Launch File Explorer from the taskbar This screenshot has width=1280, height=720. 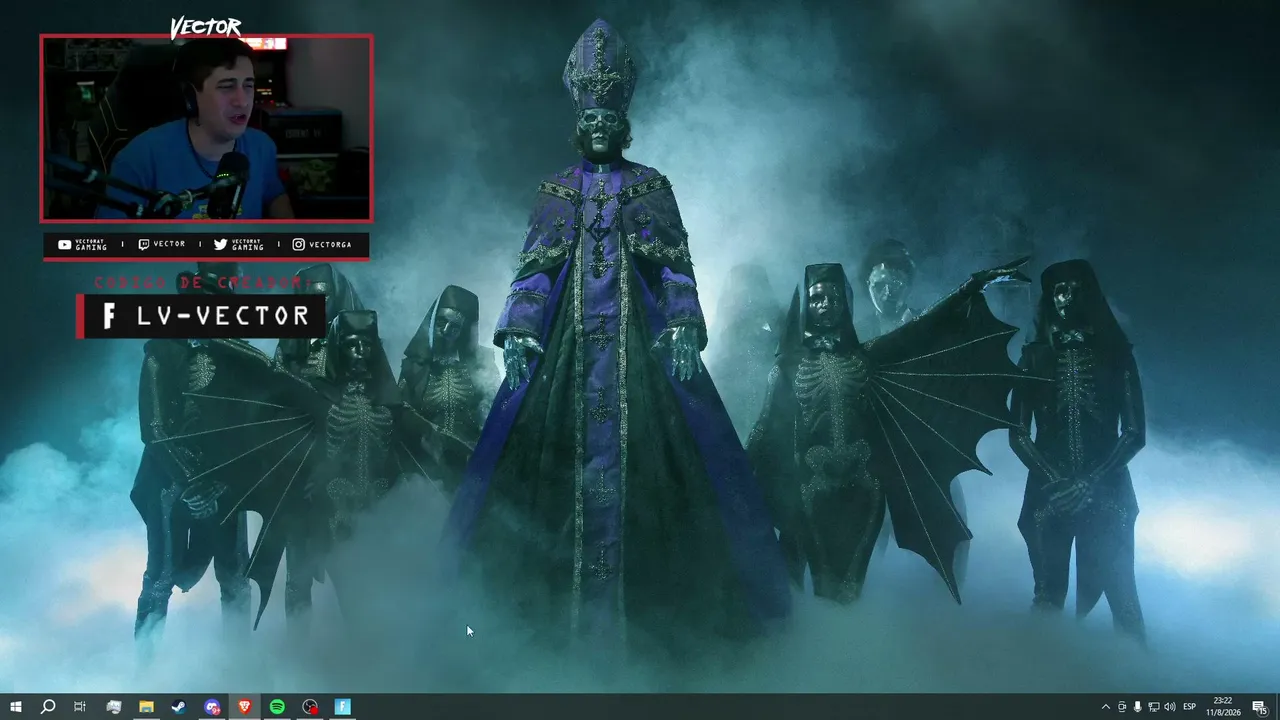[146, 707]
